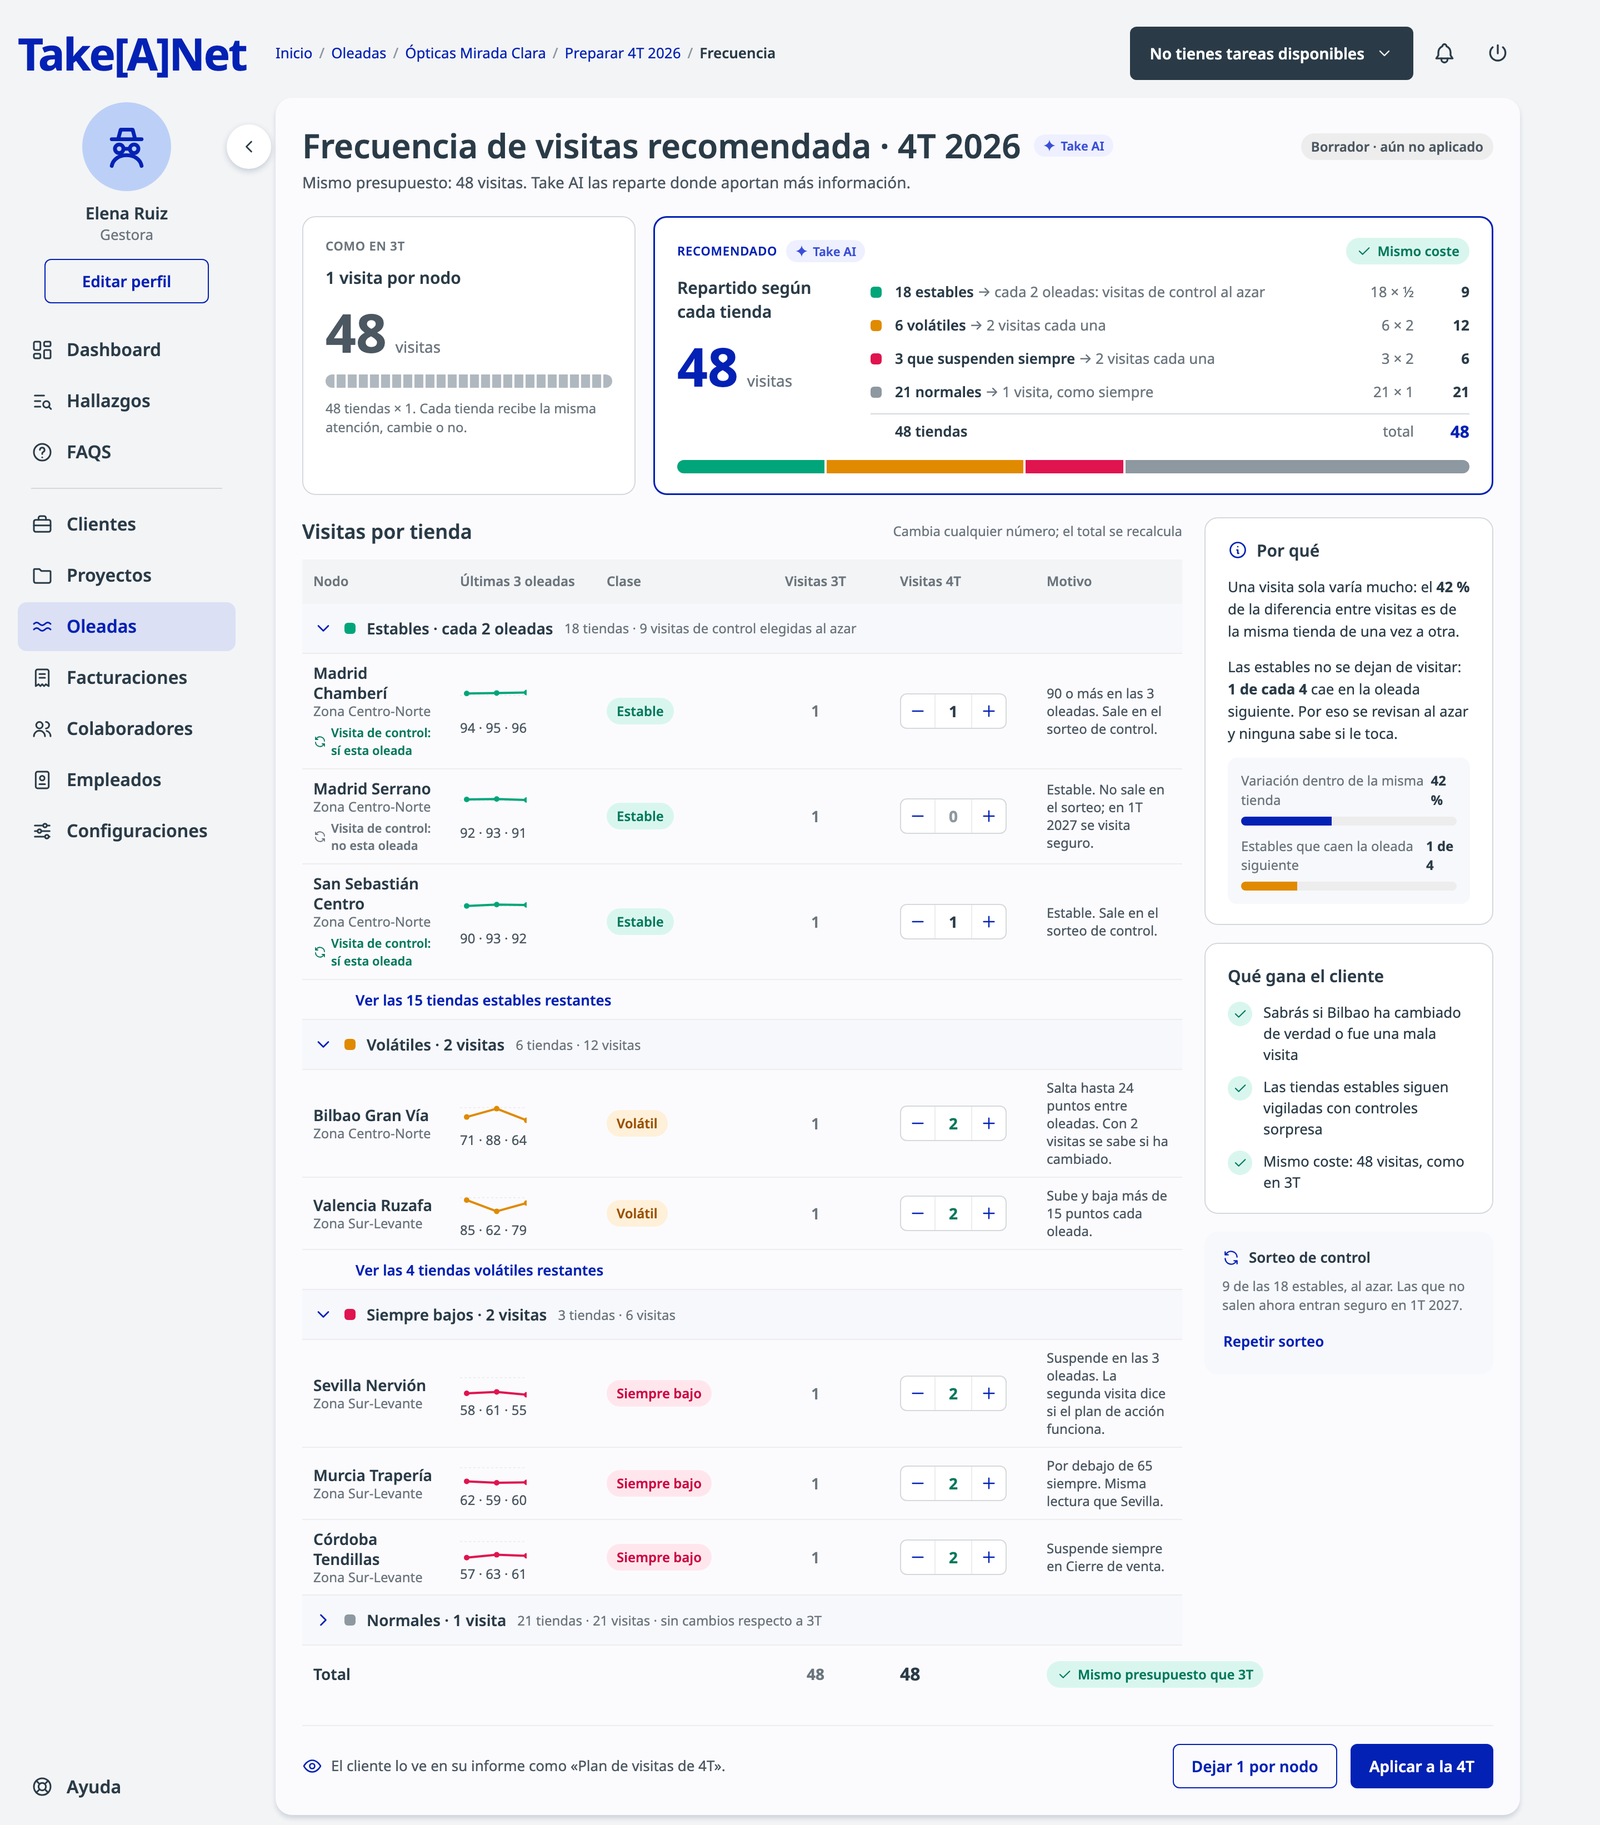Expand the Normales group
1600x1825 pixels.
click(x=323, y=1620)
